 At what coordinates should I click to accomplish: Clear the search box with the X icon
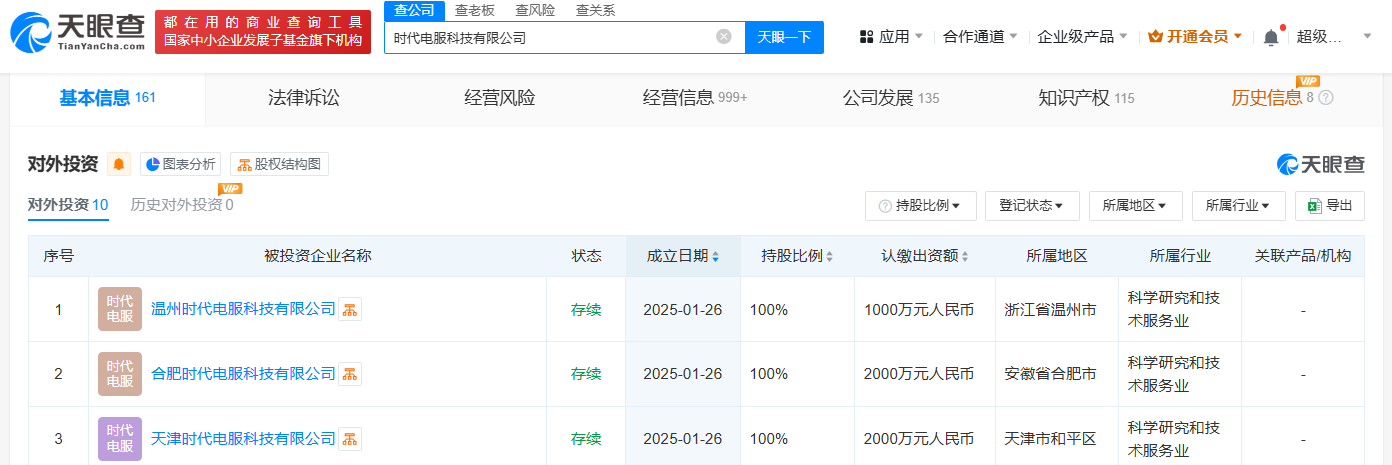[x=724, y=37]
